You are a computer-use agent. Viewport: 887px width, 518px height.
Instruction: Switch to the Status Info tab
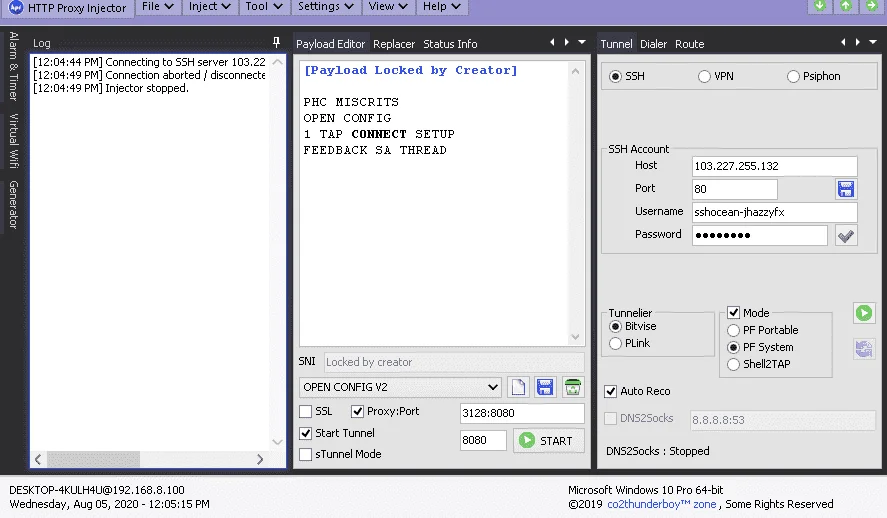450,44
